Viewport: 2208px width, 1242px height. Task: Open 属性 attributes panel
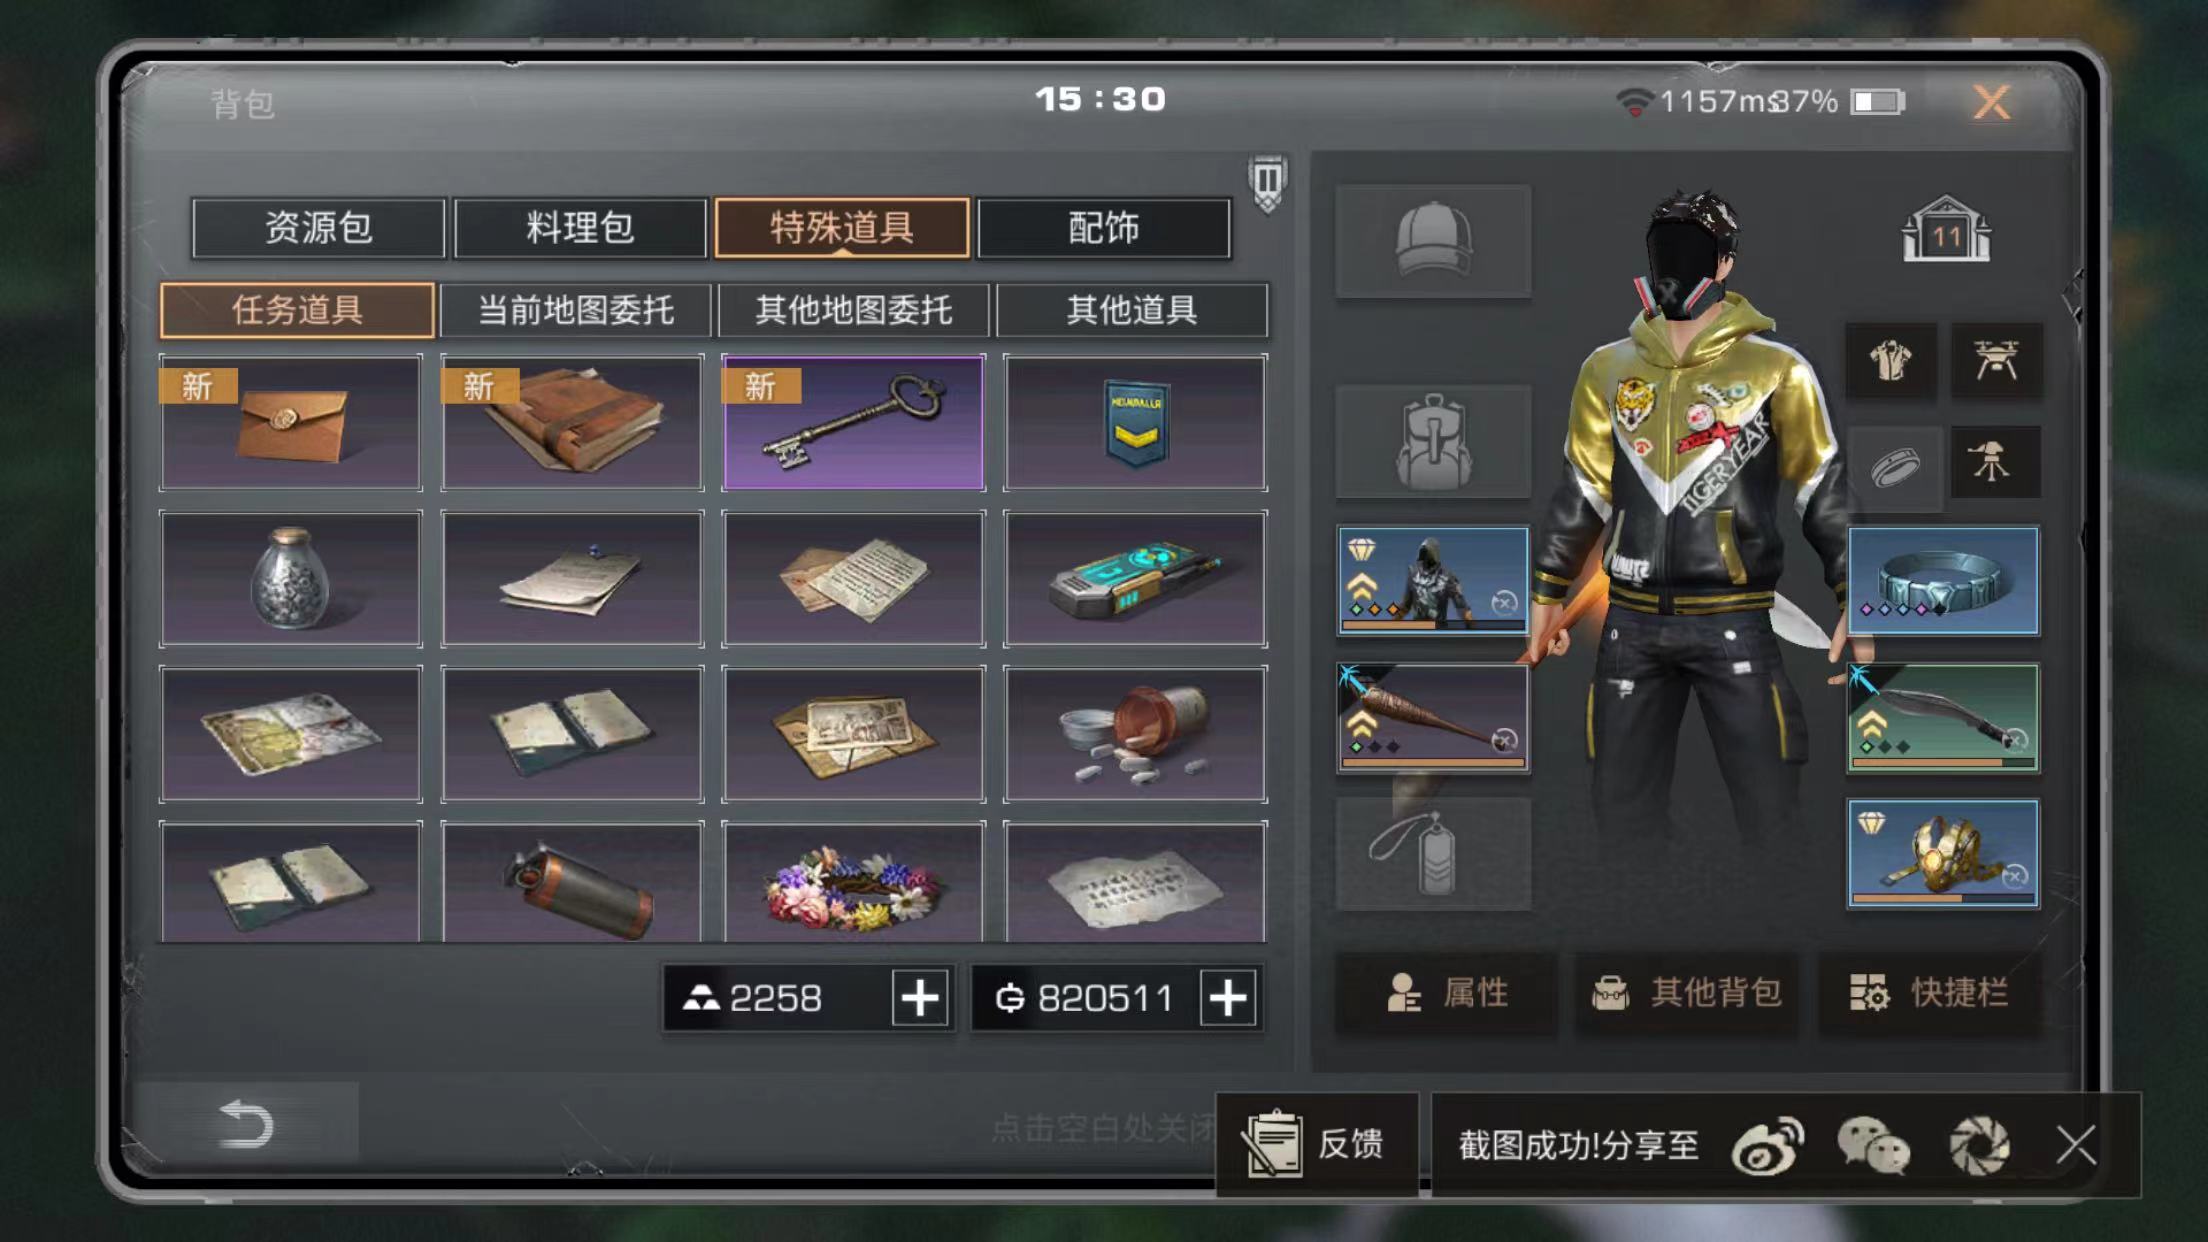pyautogui.click(x=1447, y=992)
